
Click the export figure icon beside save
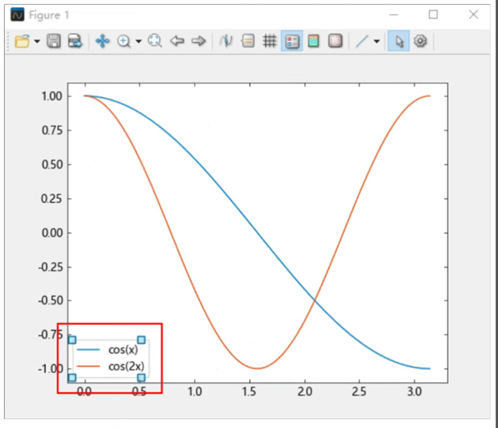pos(75,41)
